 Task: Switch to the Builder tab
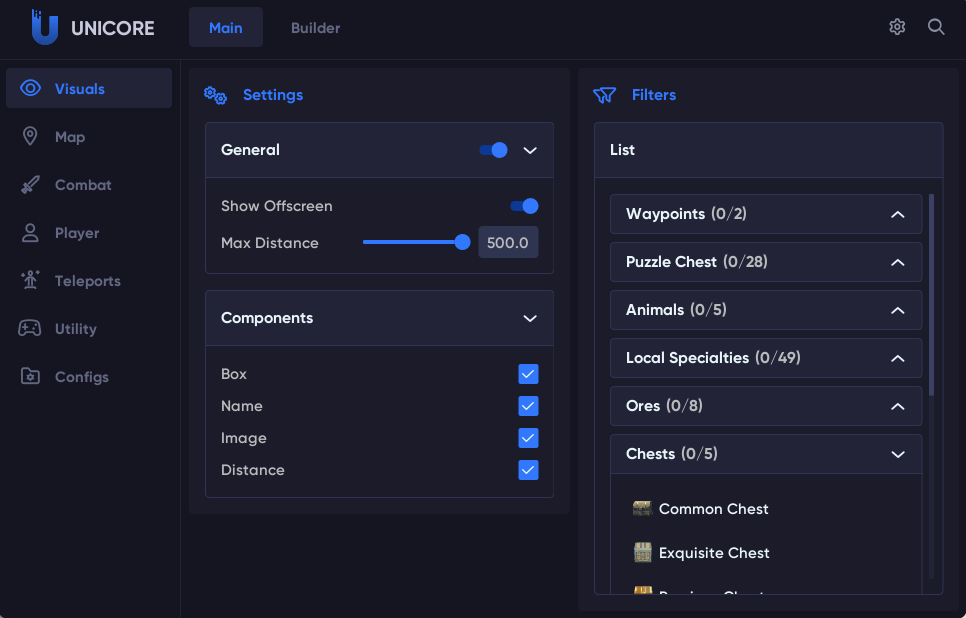pos(315,28)
